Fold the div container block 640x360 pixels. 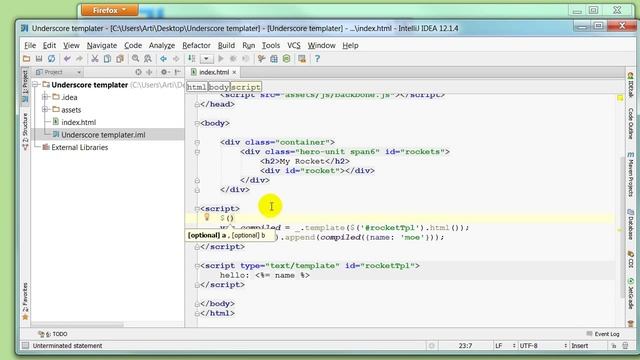tap(197, 142)
